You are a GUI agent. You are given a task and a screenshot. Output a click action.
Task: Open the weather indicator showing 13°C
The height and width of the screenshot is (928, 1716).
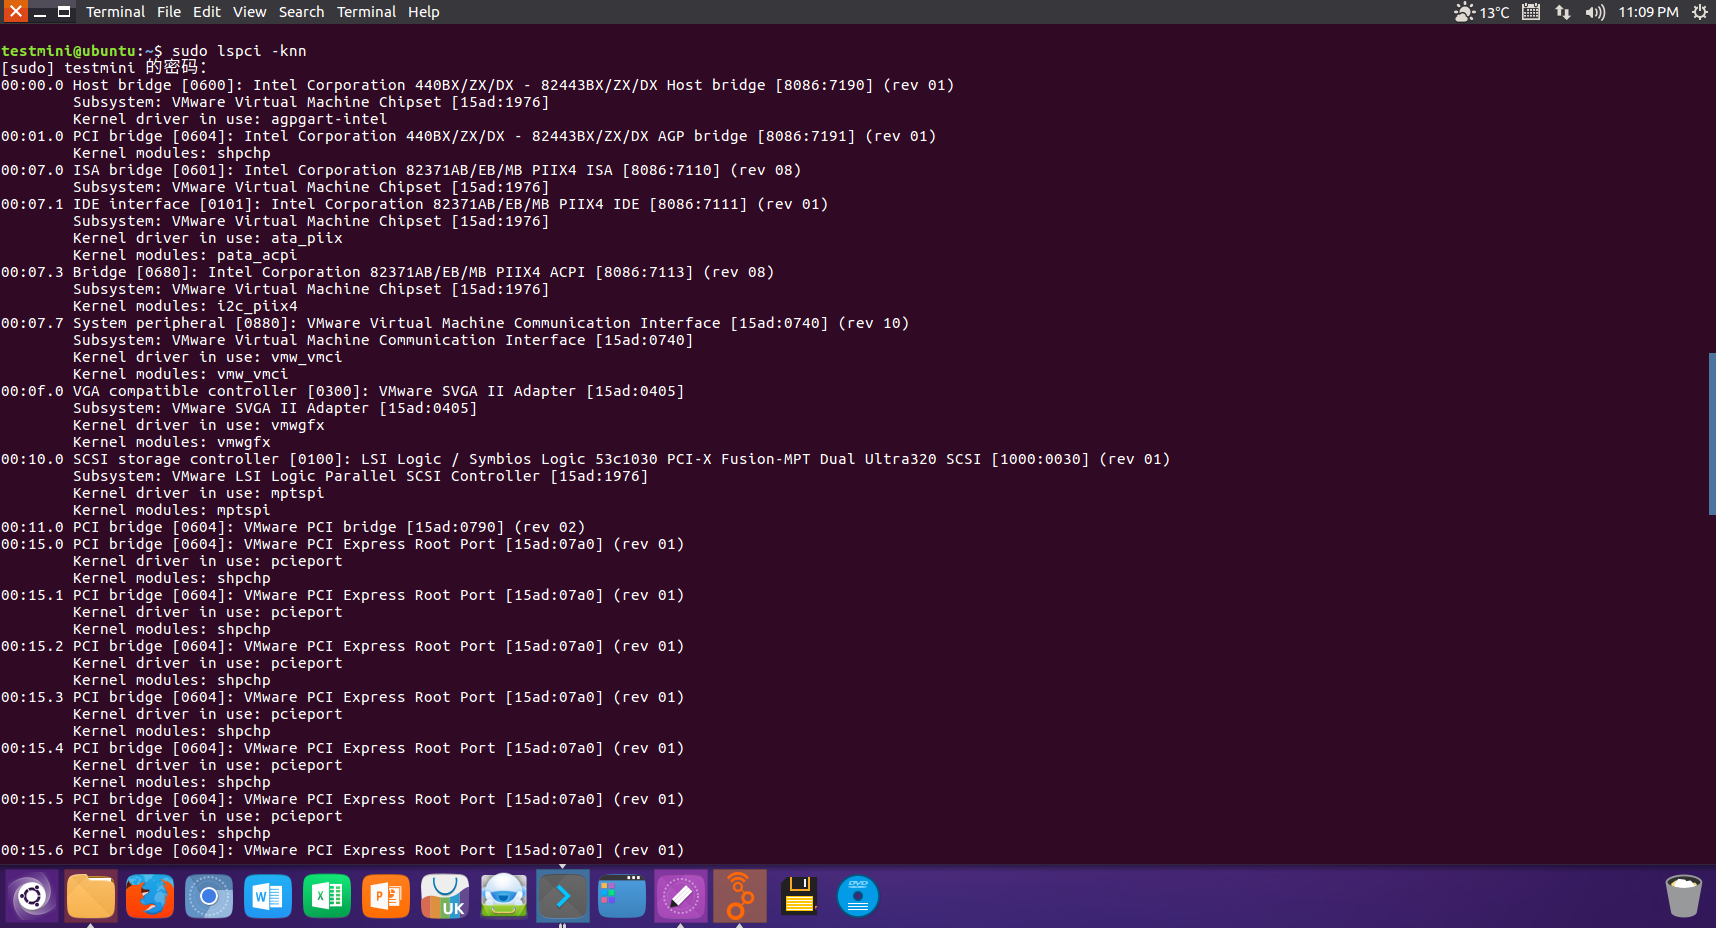point(1482,12)
